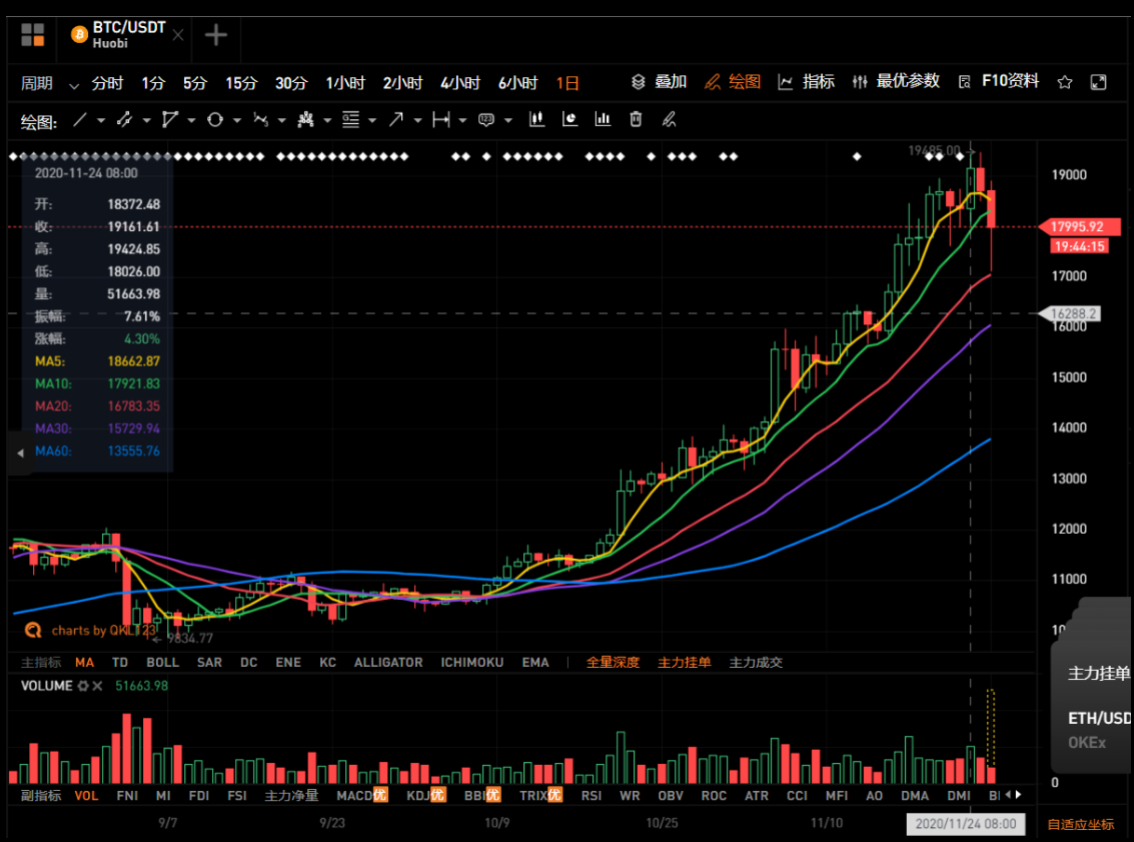
Task: Switch to 4小时 timeframe
Action: click(460, 83)
